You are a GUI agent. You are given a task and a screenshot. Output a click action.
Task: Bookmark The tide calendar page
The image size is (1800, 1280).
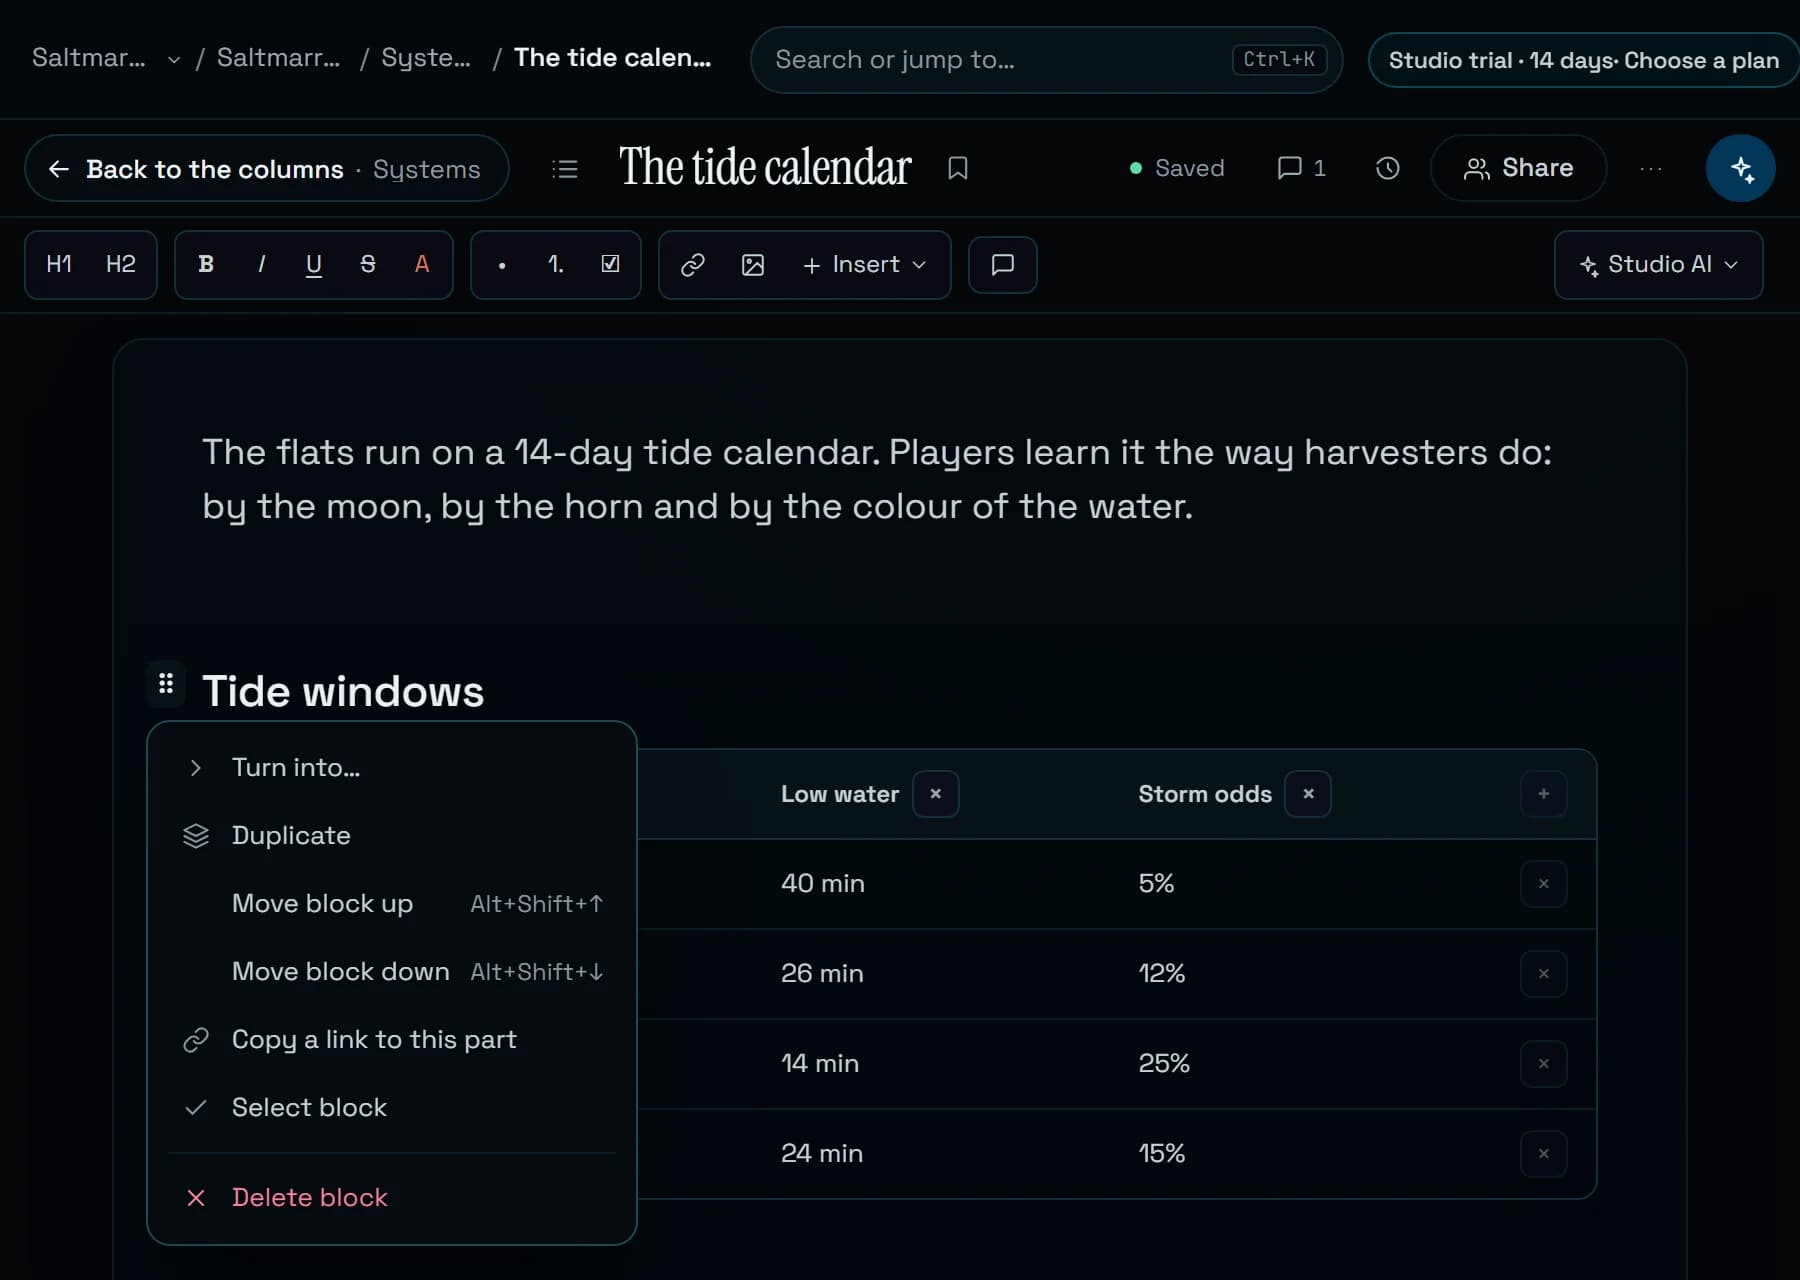coord(958,168)
